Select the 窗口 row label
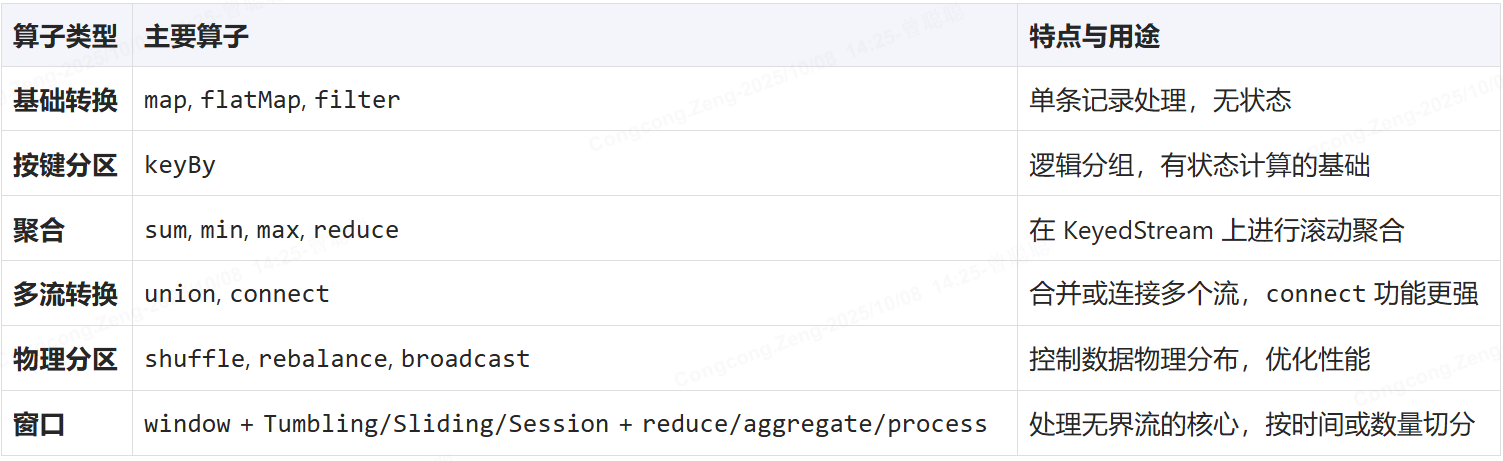The image size is (1503, 461). click(x=39, y=424)
